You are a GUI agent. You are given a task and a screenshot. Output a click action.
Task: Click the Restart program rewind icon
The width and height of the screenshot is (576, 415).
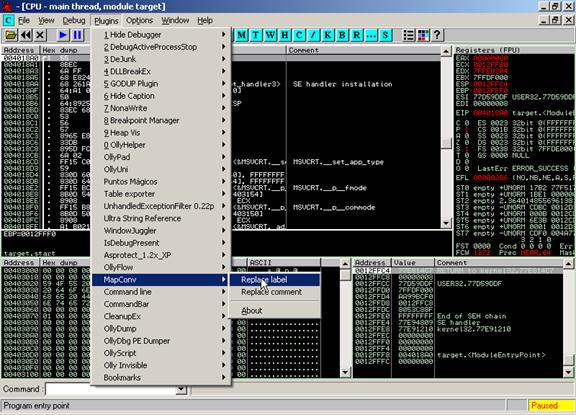(26, 35)
